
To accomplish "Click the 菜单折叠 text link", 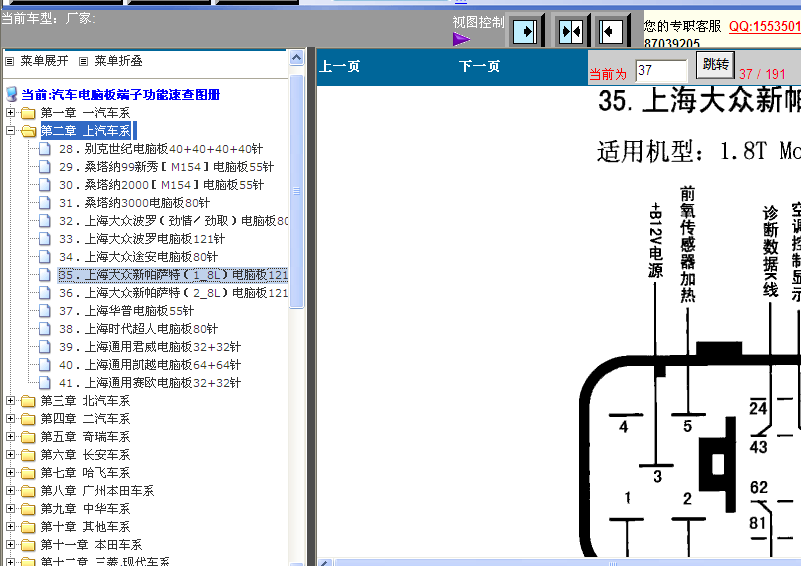I will point(119,61).
